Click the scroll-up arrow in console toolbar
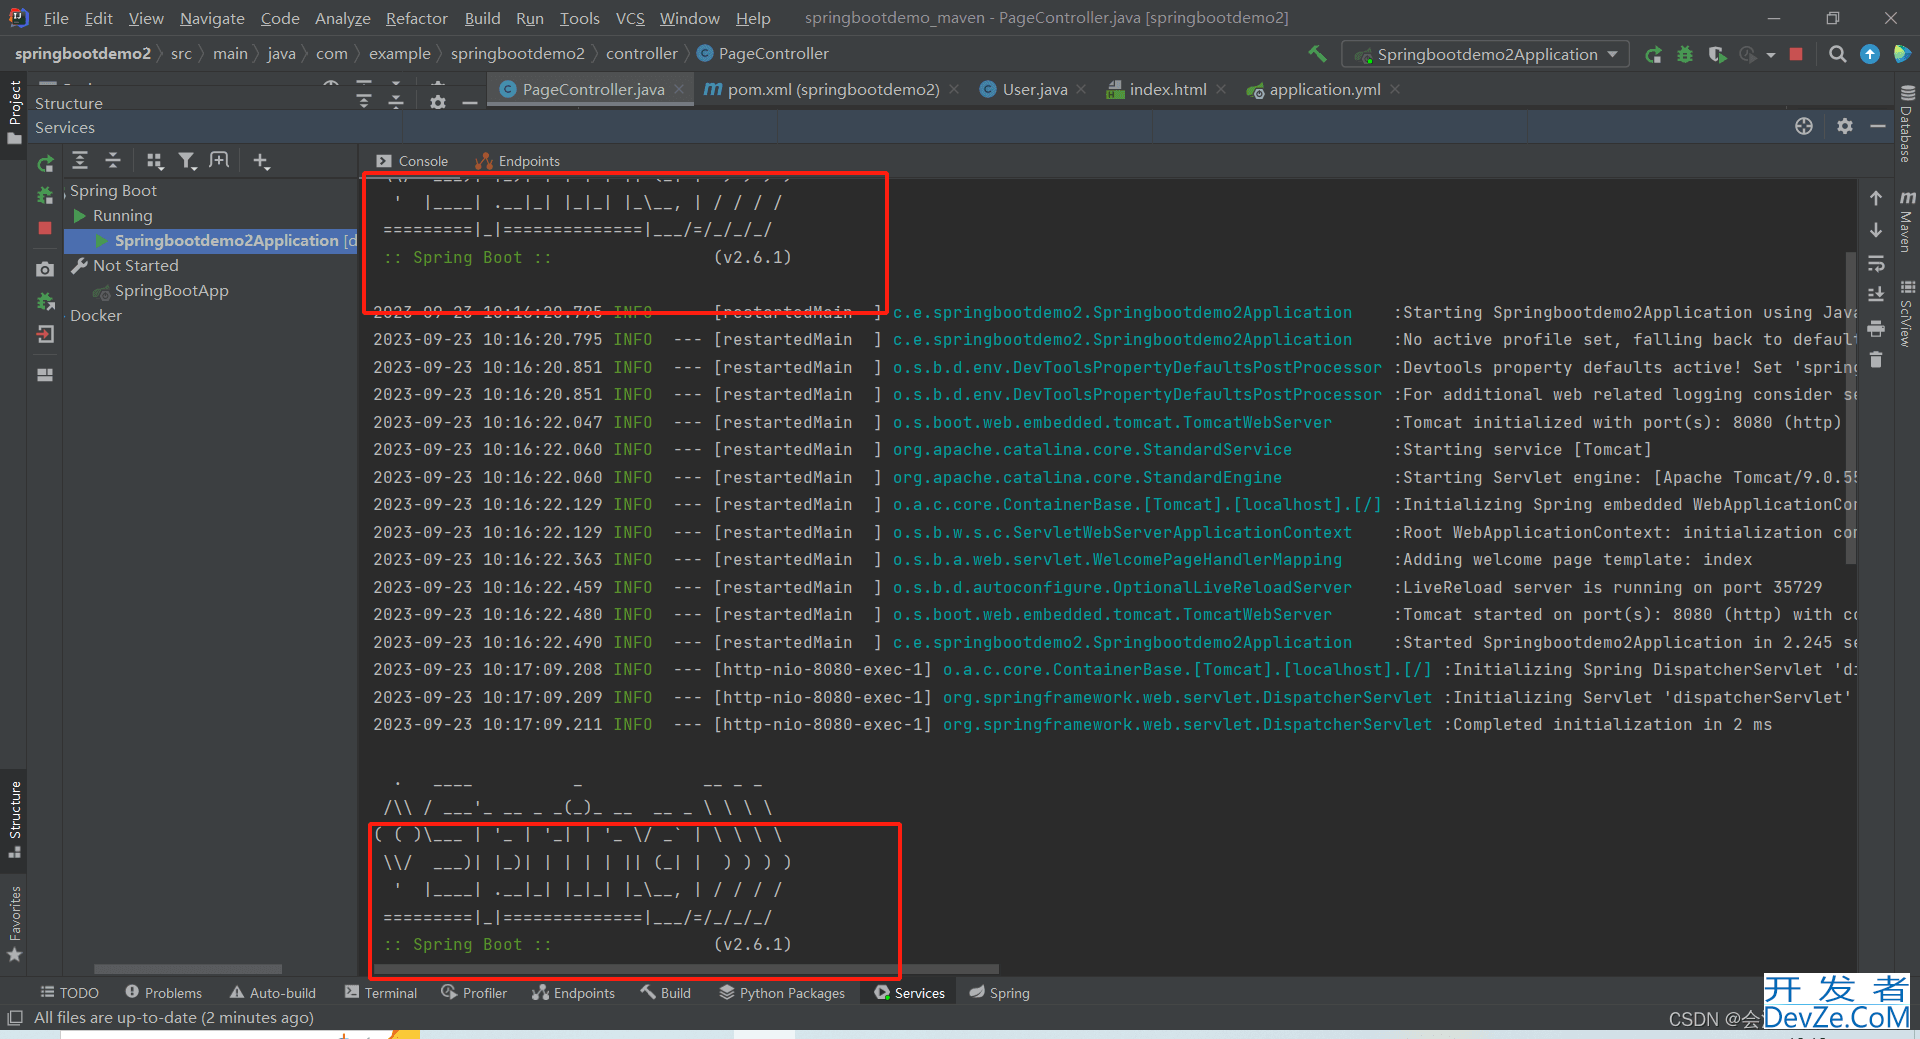The height and width of the screenshot is (1039, 1920). point(1876,198)
